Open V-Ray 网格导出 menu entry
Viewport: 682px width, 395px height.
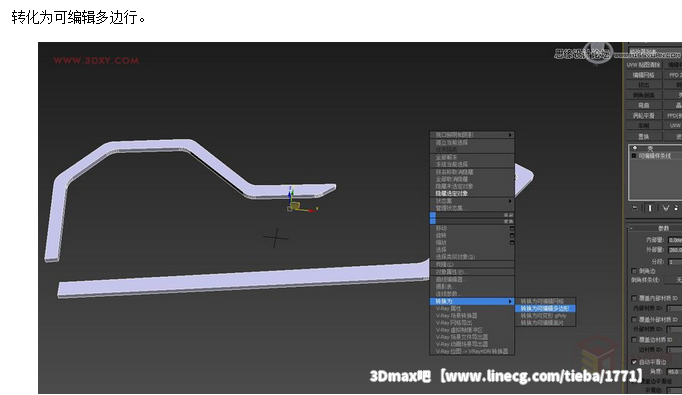[472, 323]
